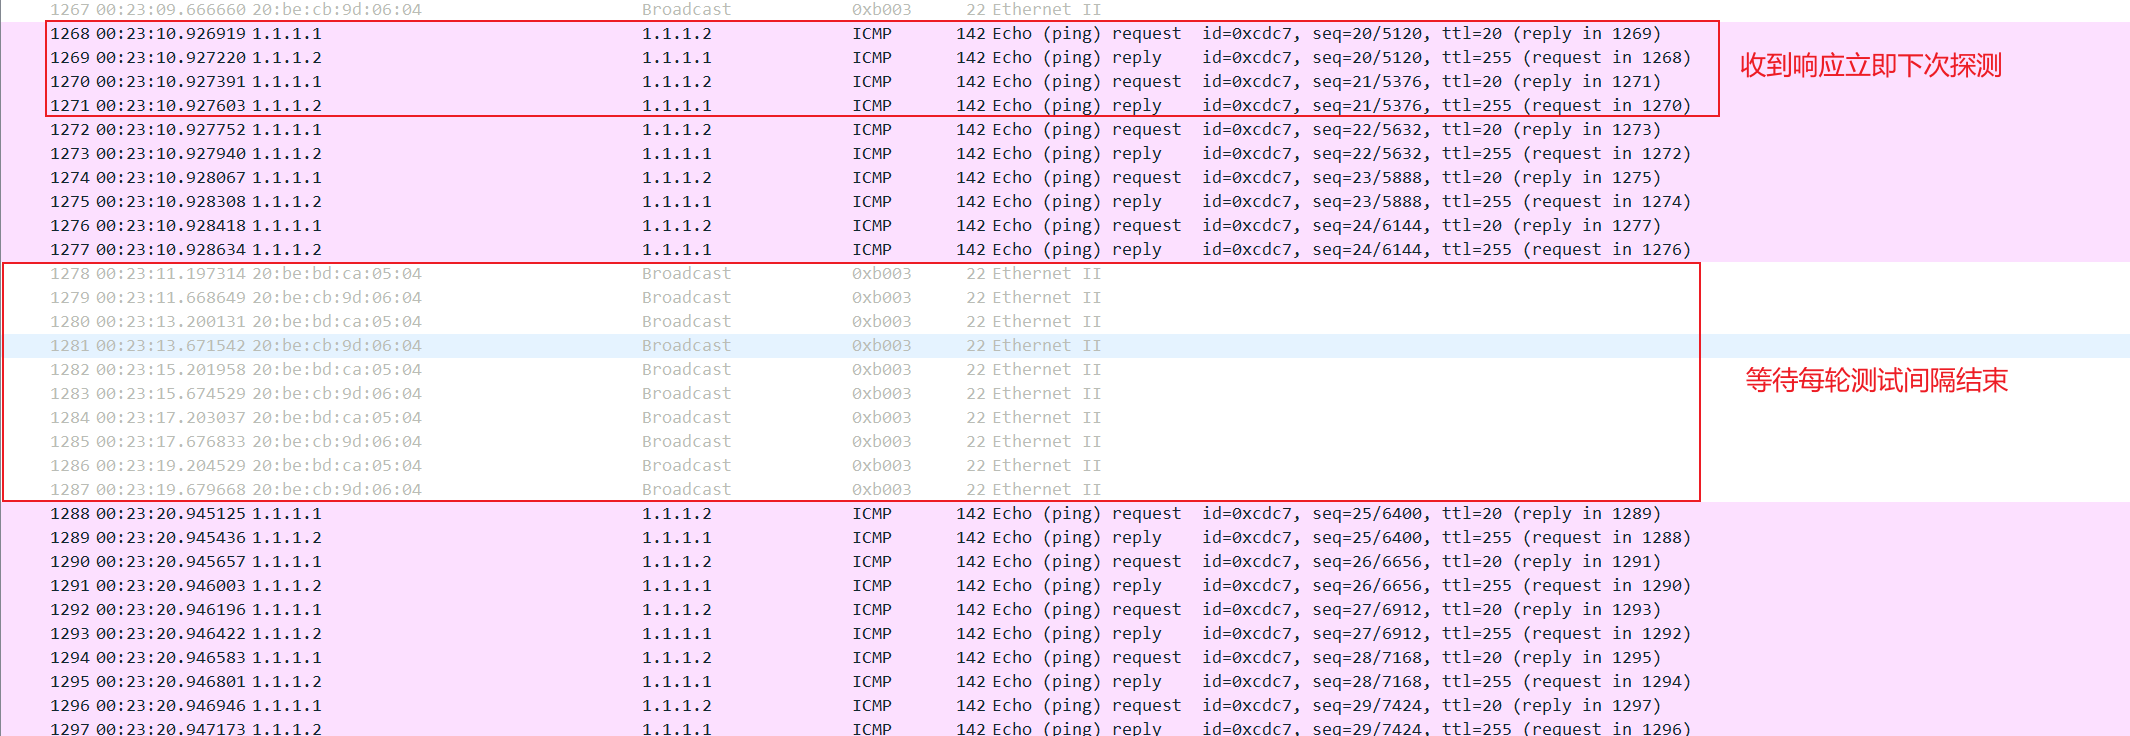Screen dimensions: 2130x736
Task: Click packet 1288 echo request seq=25/6400
Action: tap(870, 514)
